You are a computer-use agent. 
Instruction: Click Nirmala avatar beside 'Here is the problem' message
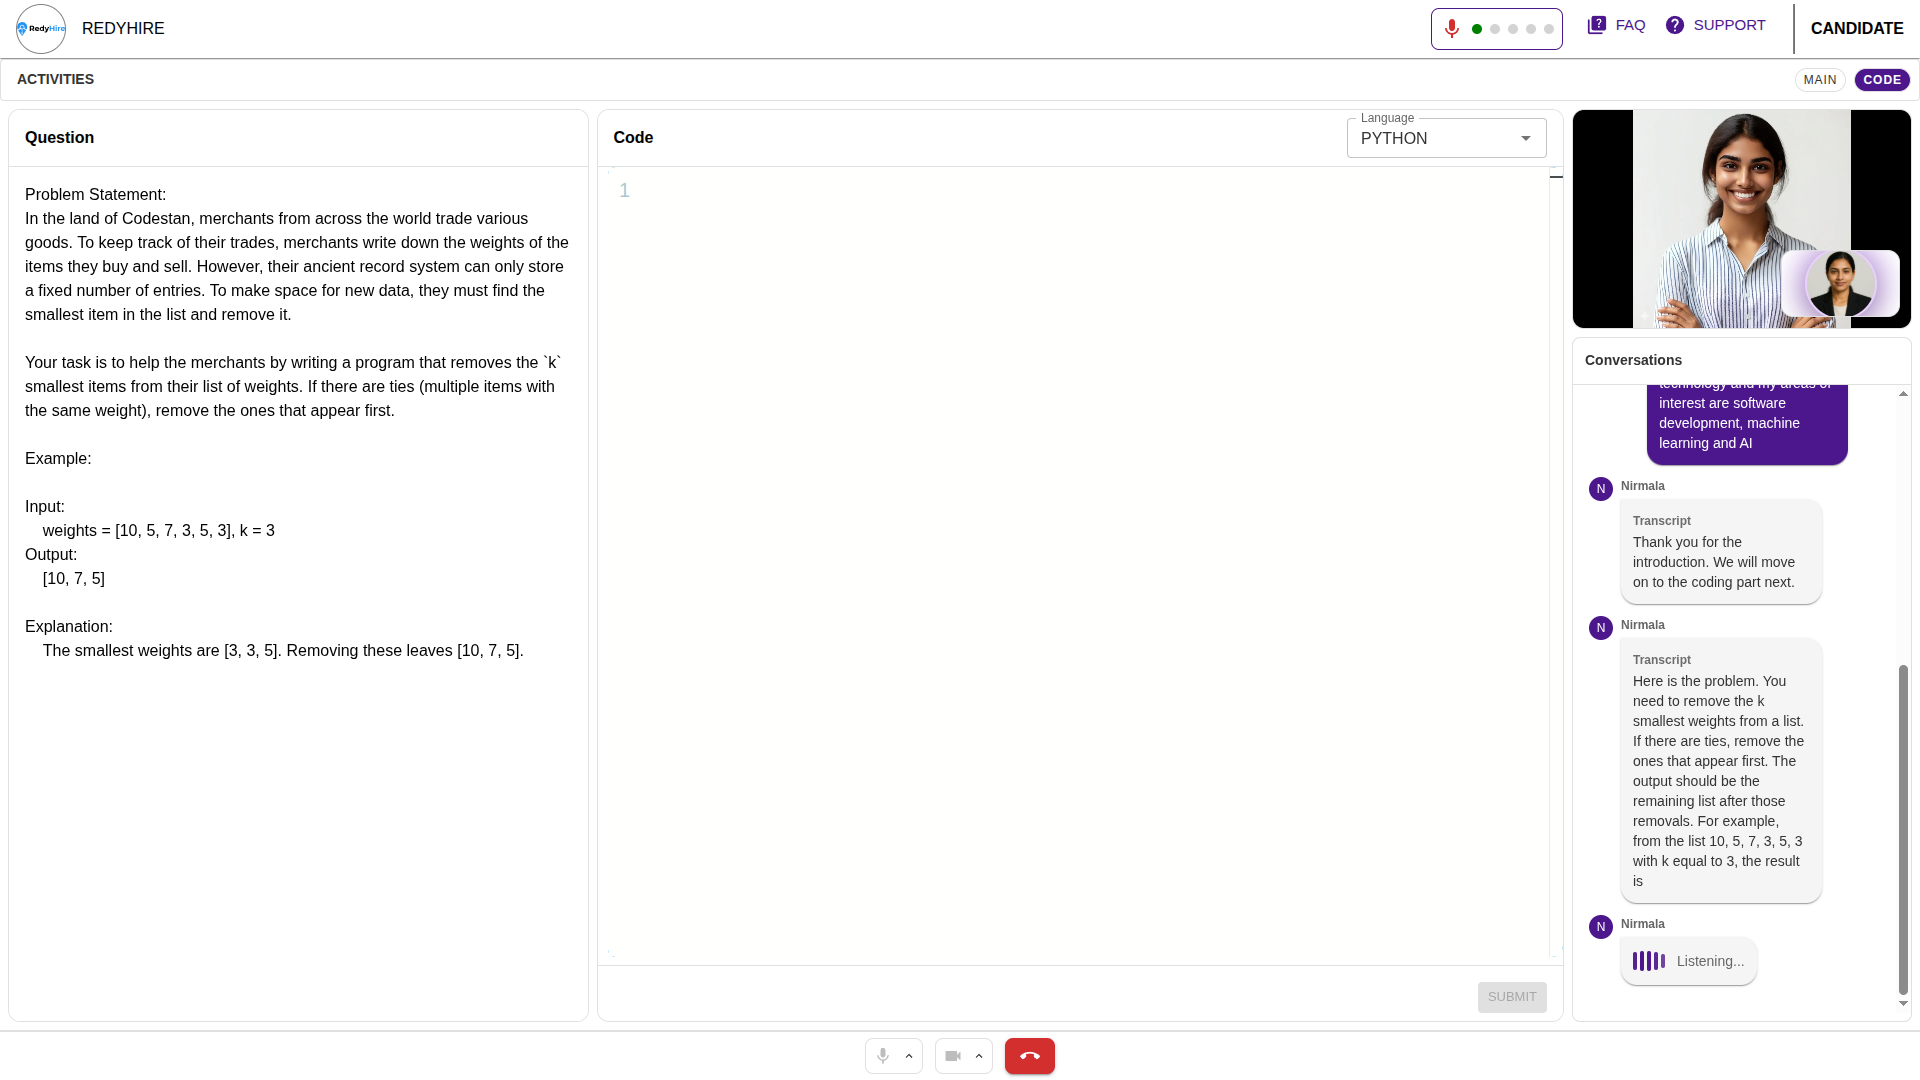click(1601, 628)
